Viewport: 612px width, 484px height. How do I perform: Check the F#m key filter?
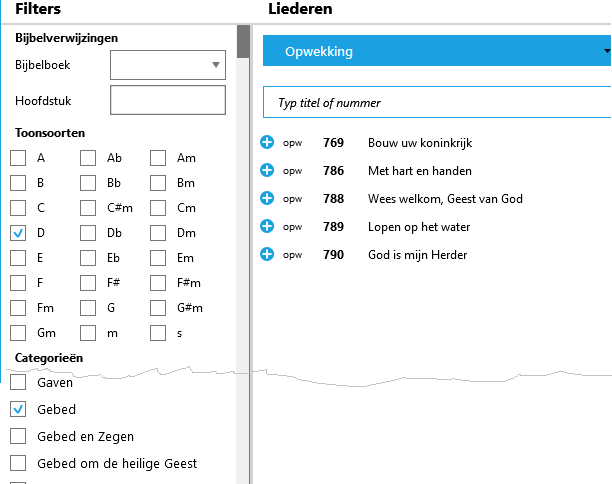coord(158,283)
